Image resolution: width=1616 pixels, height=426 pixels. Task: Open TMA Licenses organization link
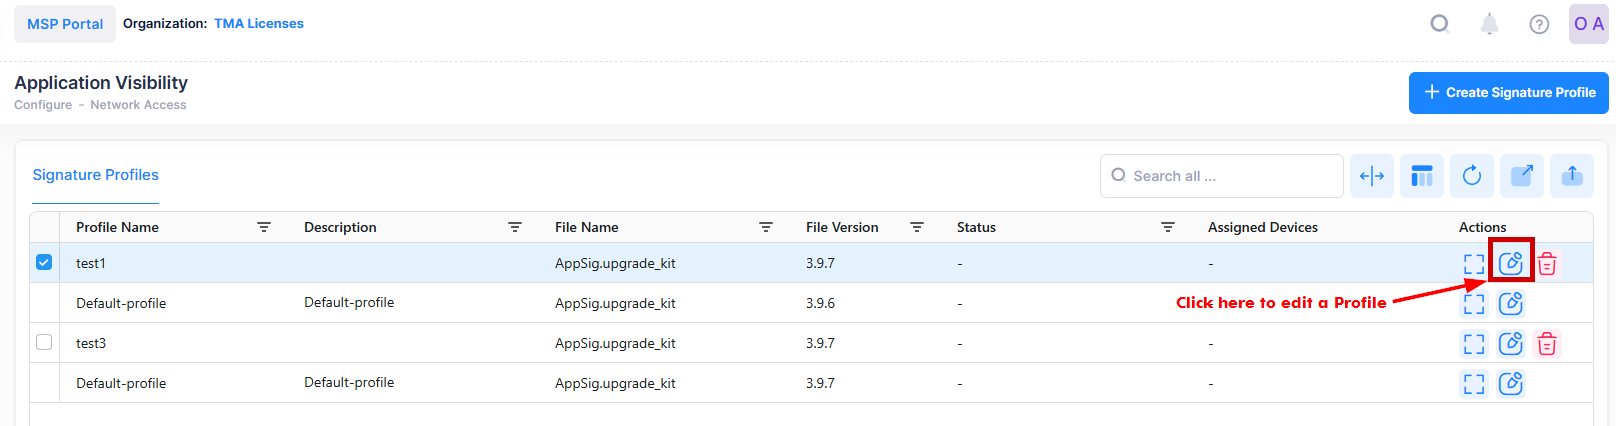pos(259,23)
